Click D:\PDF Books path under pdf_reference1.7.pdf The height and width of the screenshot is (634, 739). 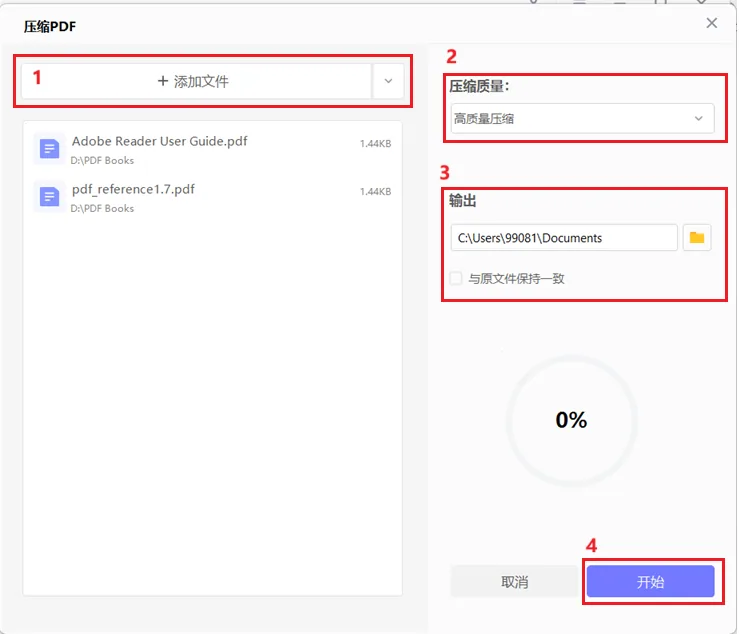coord(102,208)
